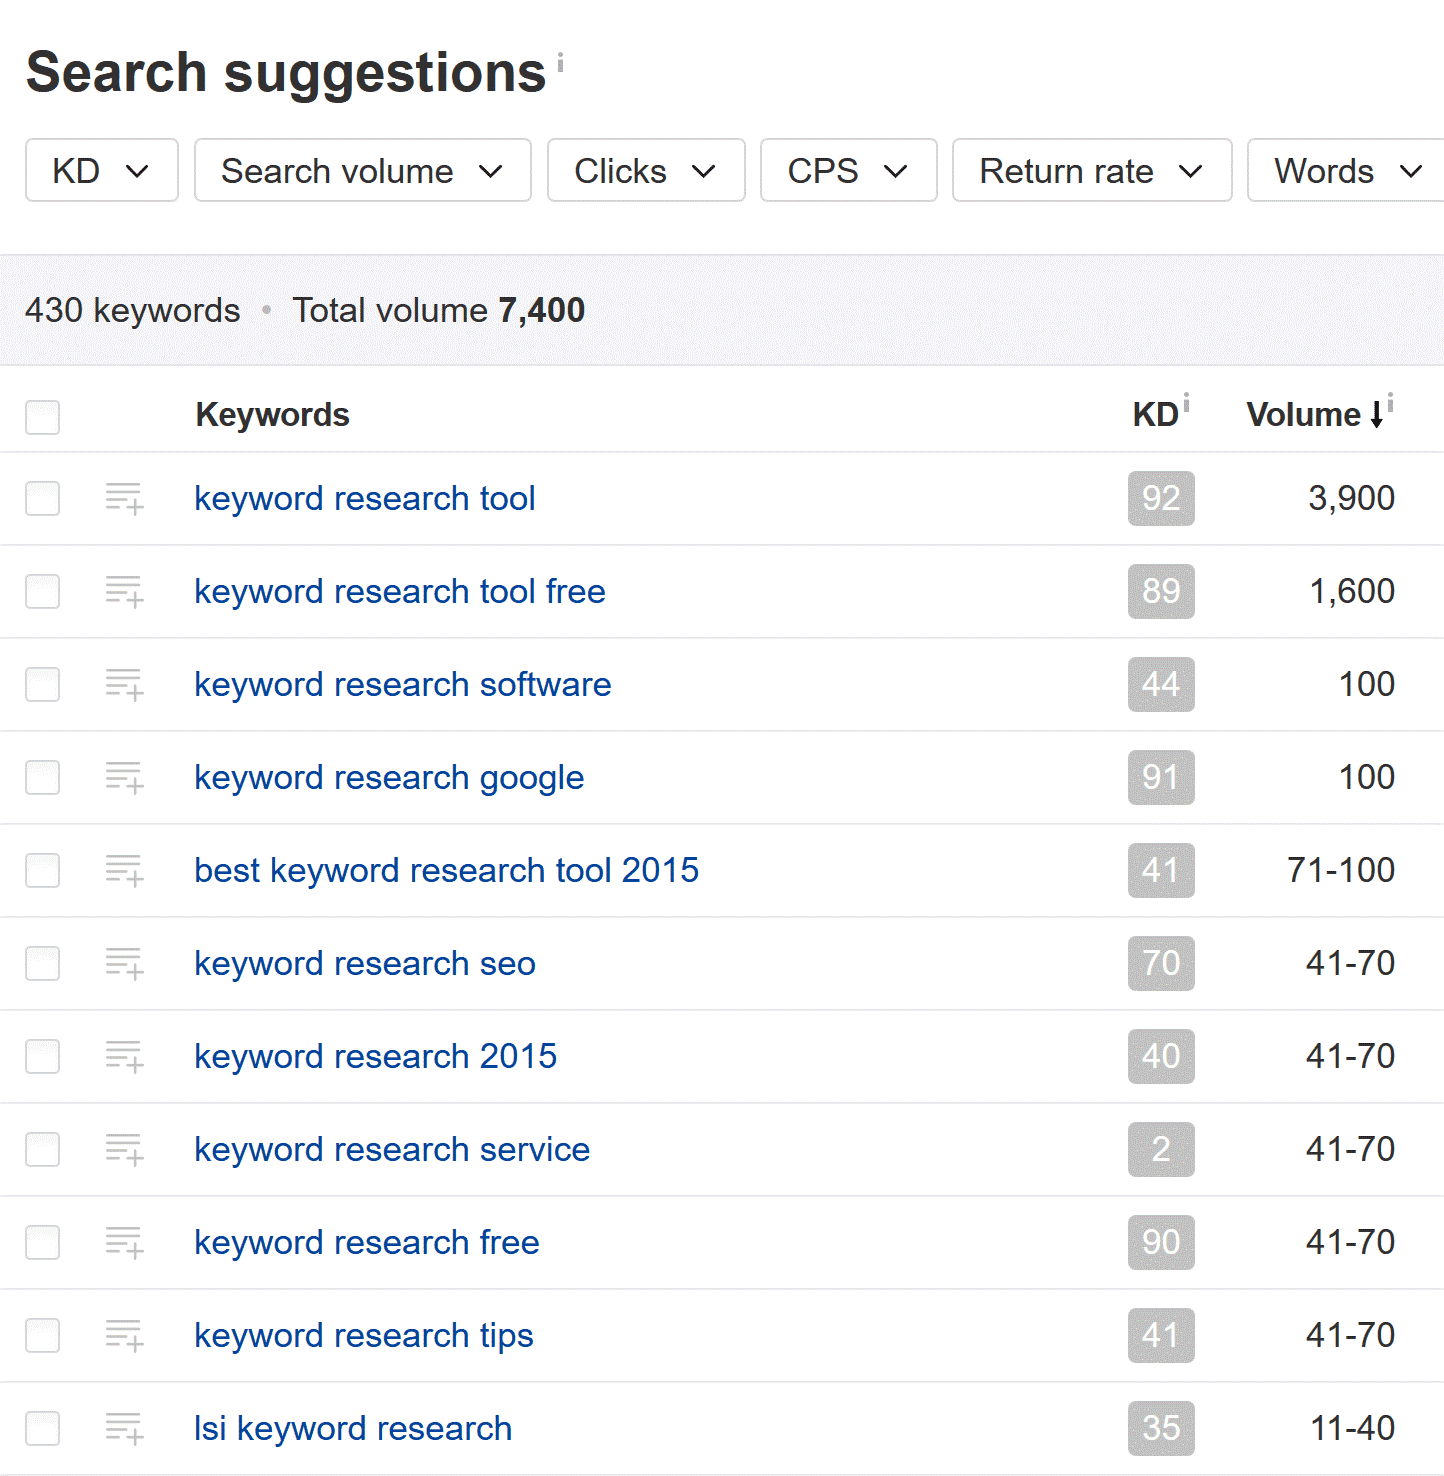Image resolution: width=1444 pixels, height=1476 pixels.
Task: Add "keyword research software" to a list
Action: (123, 685)
